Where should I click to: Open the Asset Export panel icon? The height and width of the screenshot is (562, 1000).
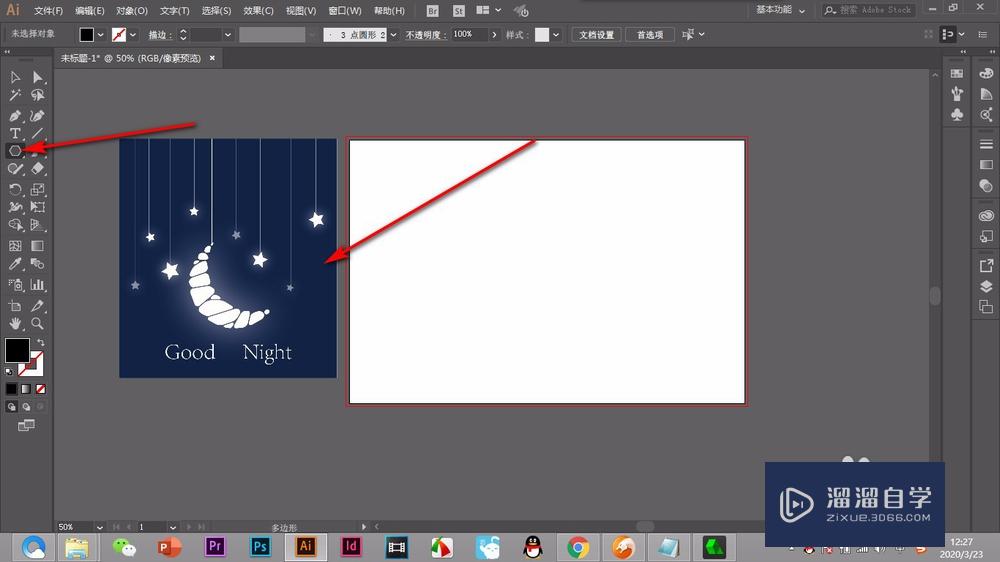click(986, 265)
